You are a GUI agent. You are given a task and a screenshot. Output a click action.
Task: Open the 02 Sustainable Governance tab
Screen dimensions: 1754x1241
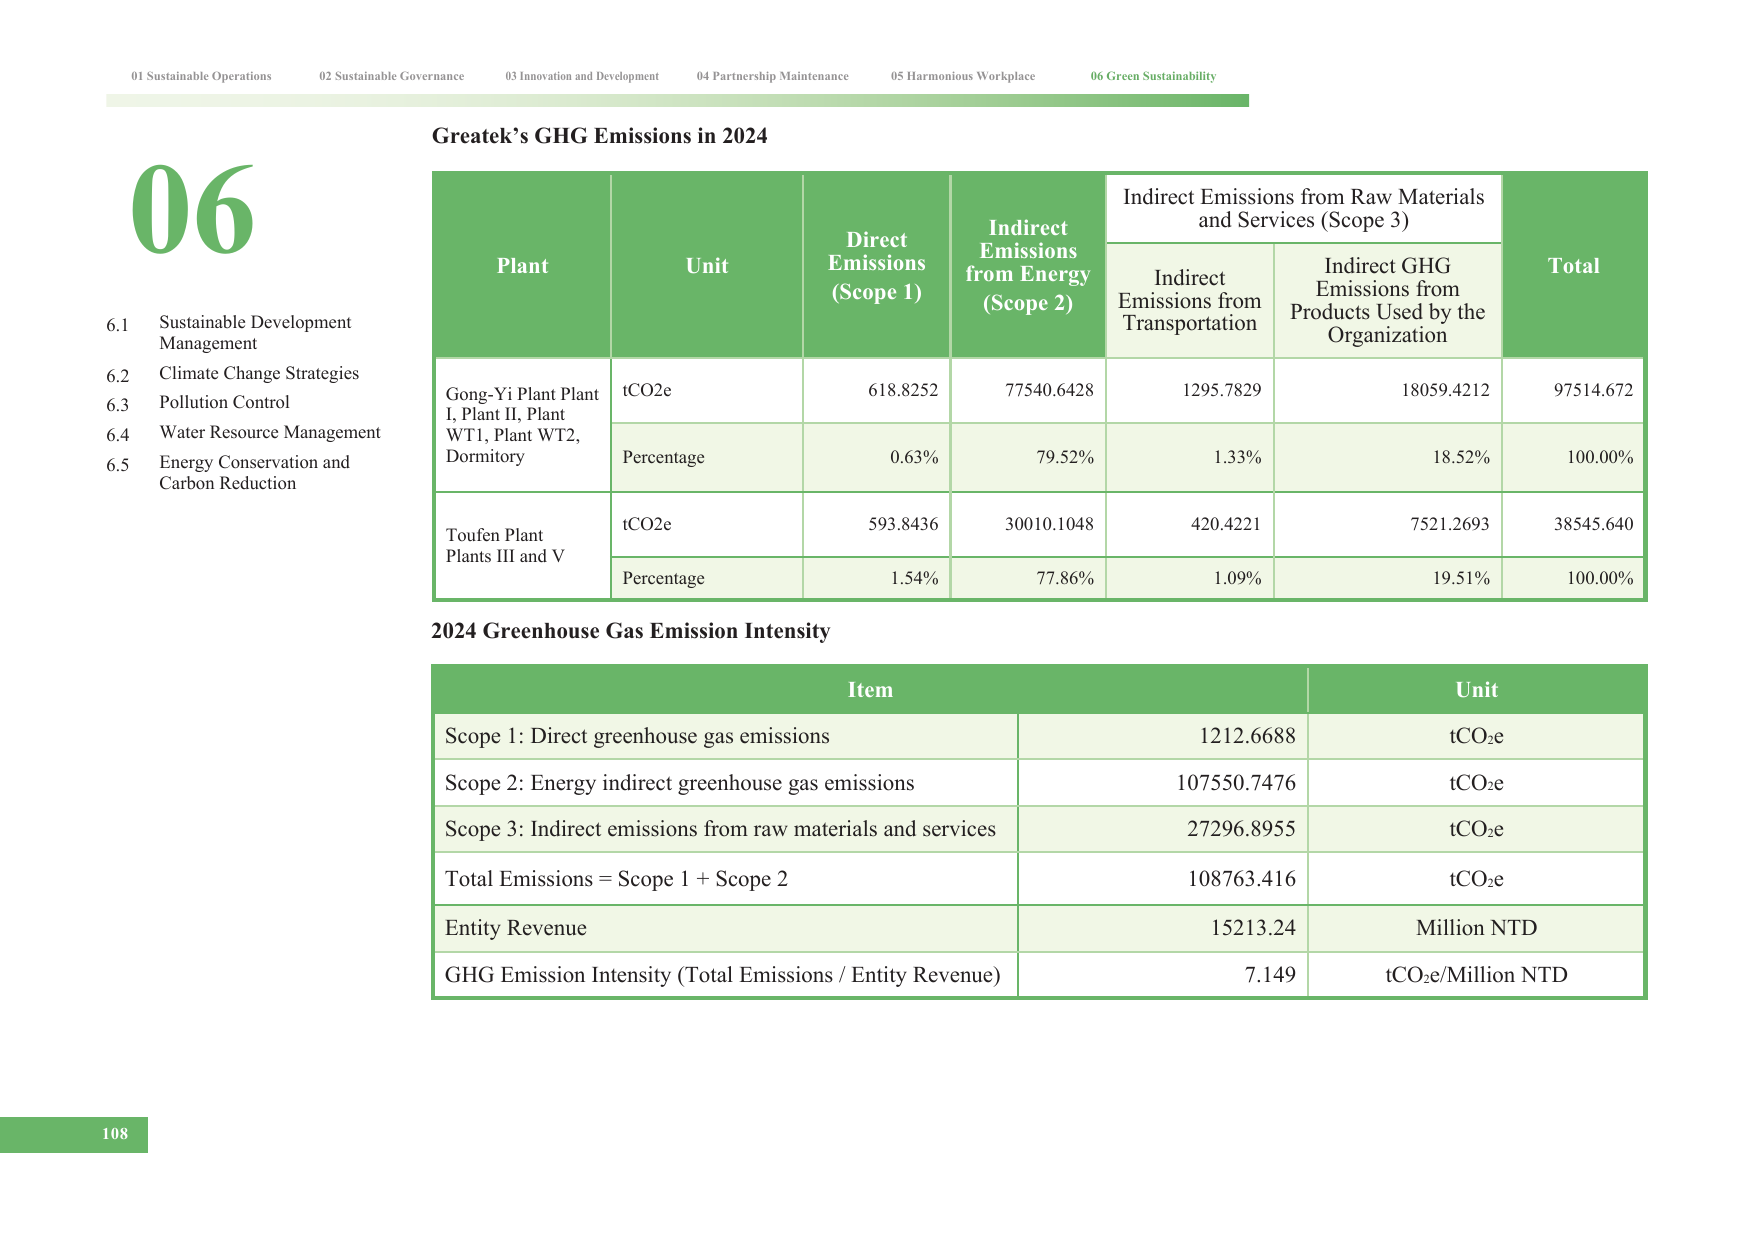[x=392, y=76]
